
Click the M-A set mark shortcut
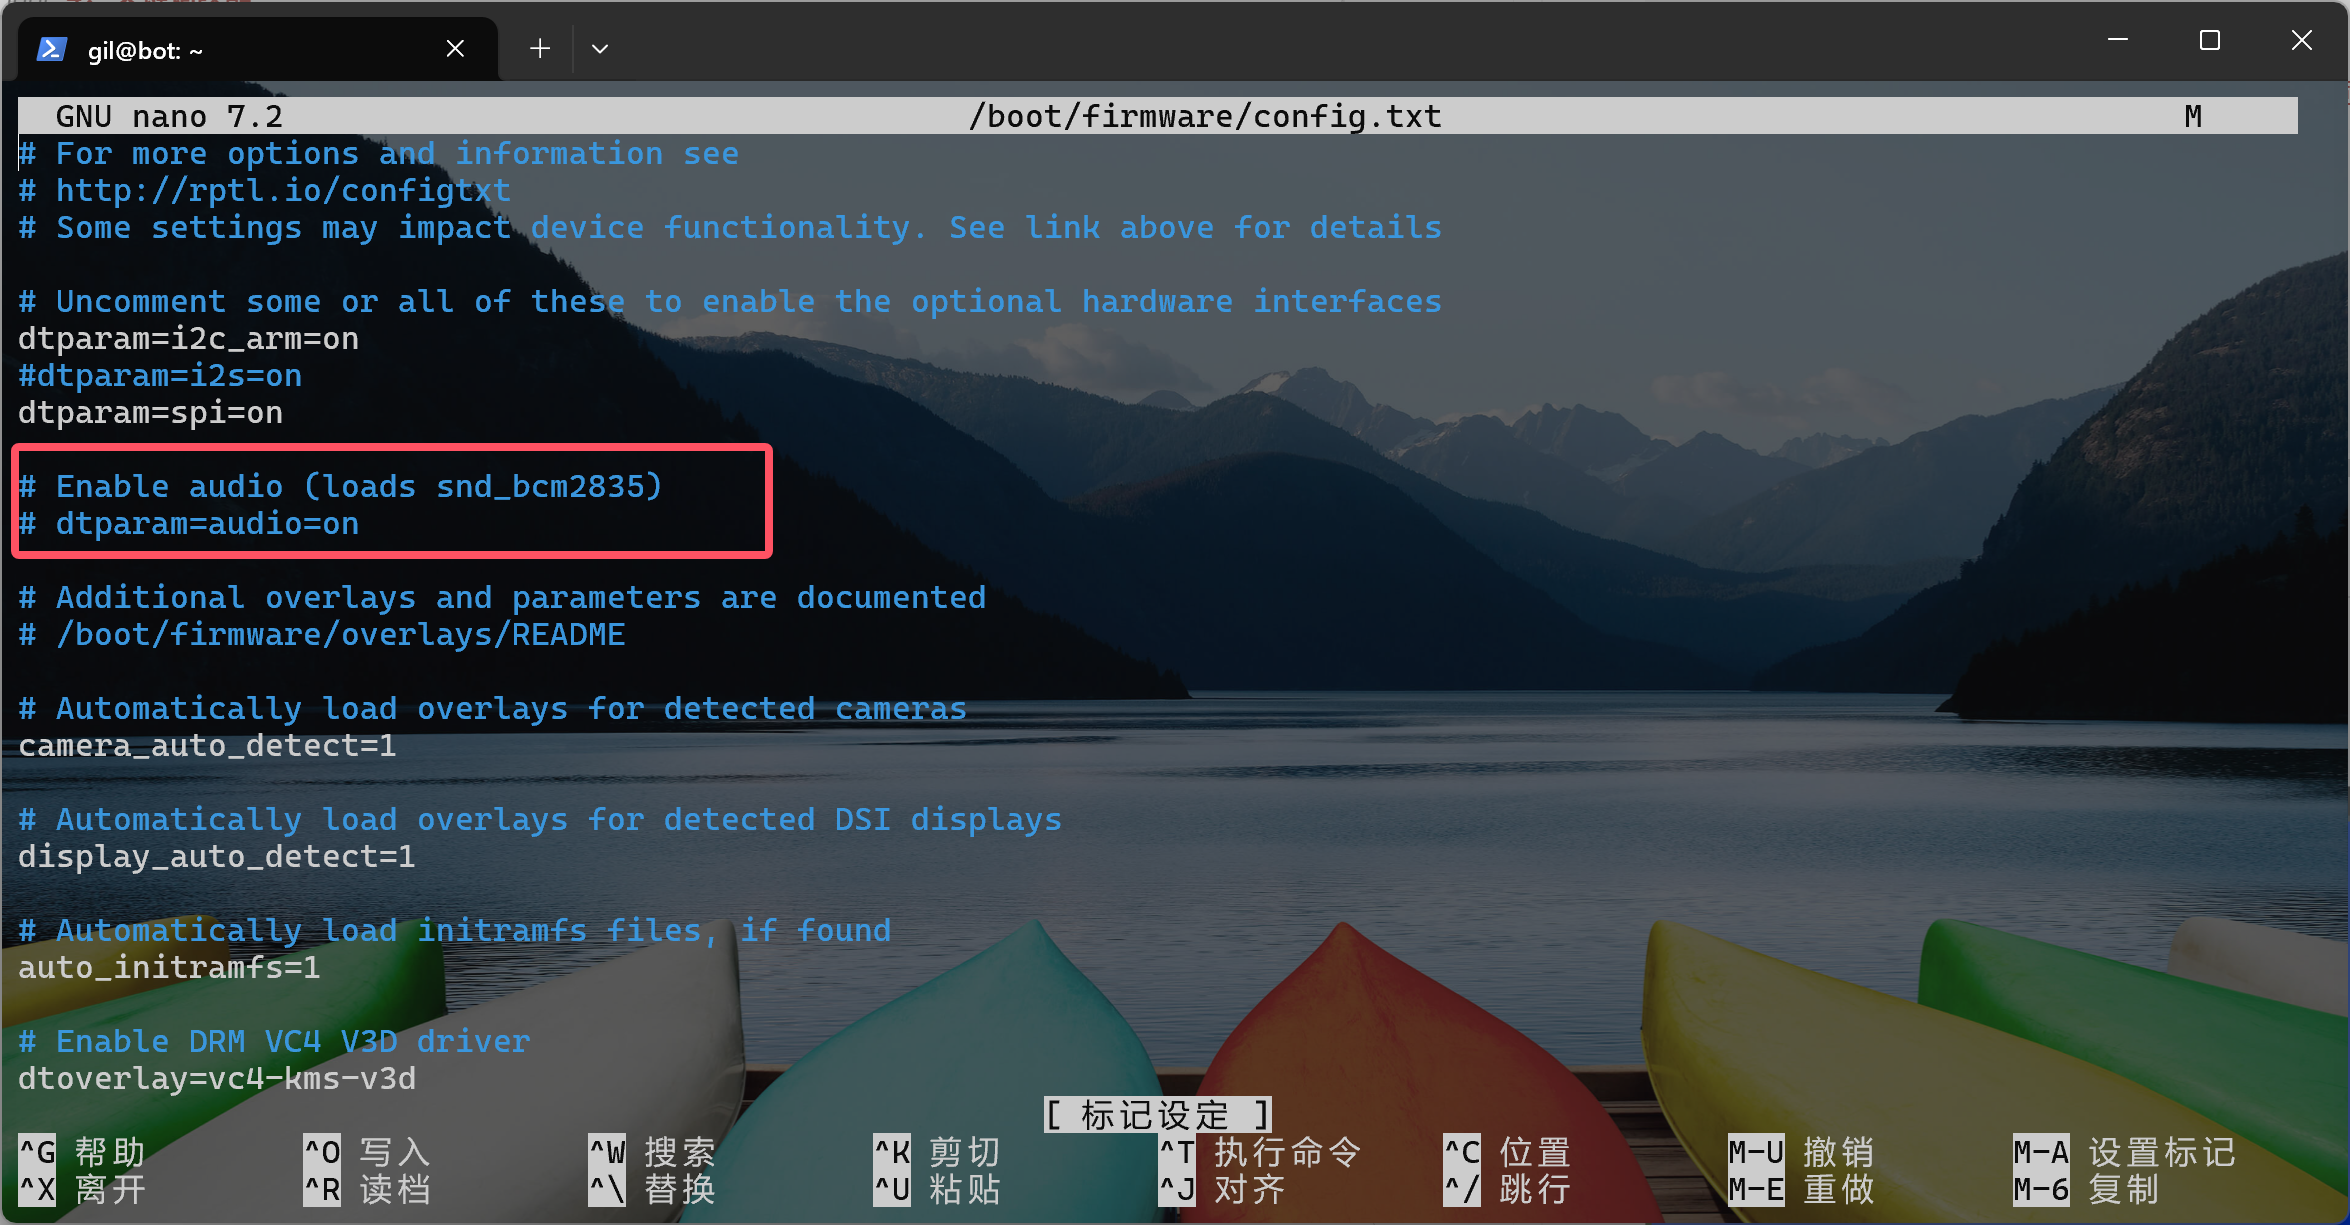tap(2124, 1152)
